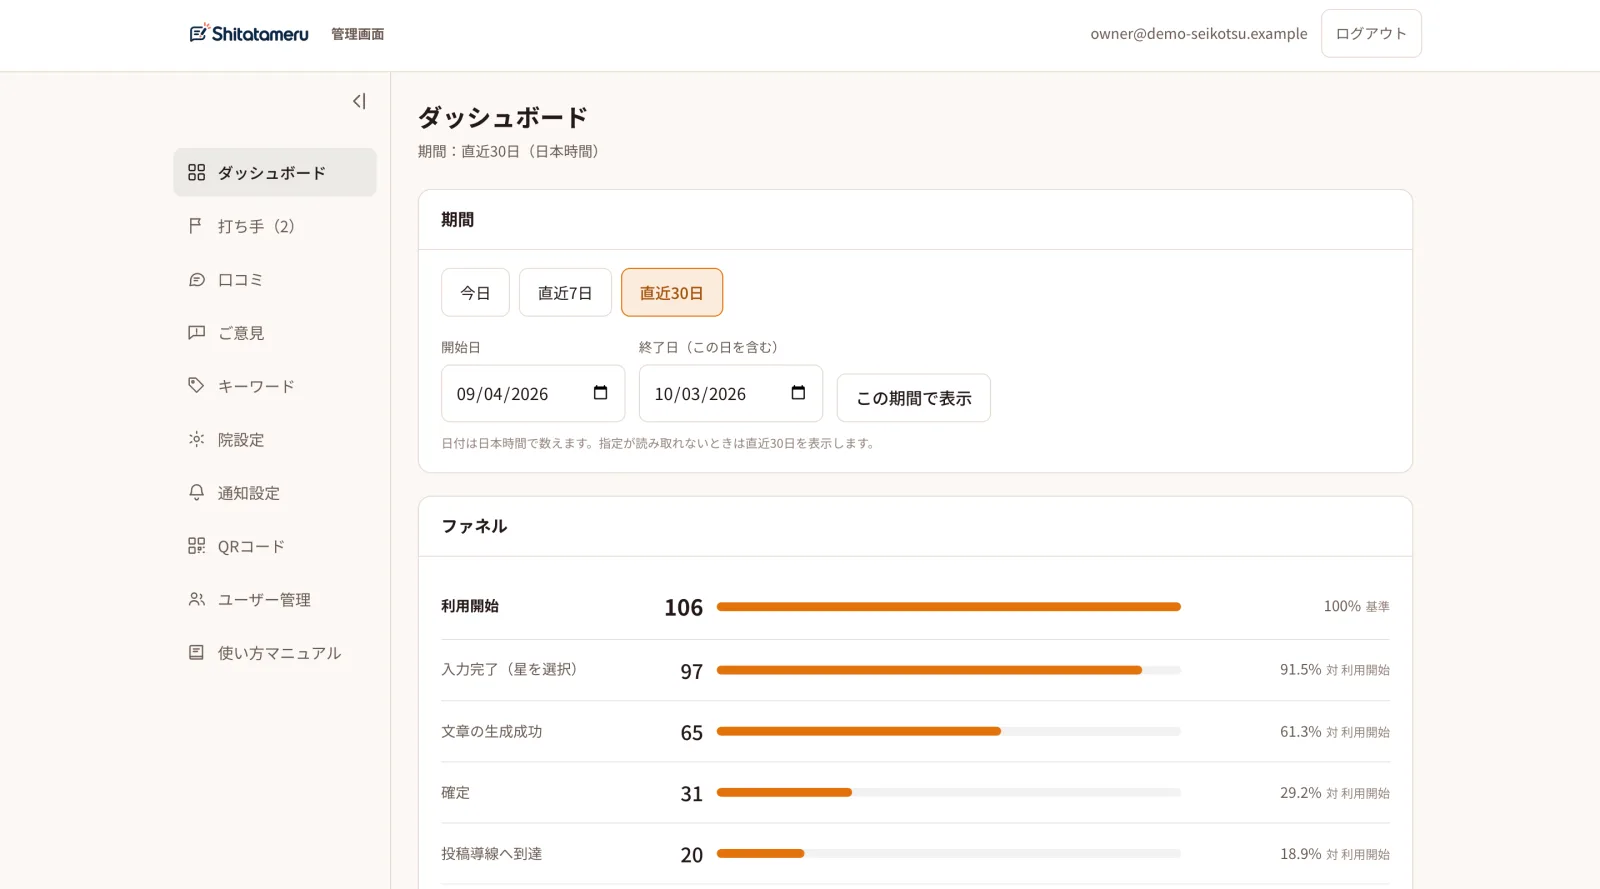Open calendar picker for end date
Viewport: 1600px width, 889px height.
(x=798, y=393)
